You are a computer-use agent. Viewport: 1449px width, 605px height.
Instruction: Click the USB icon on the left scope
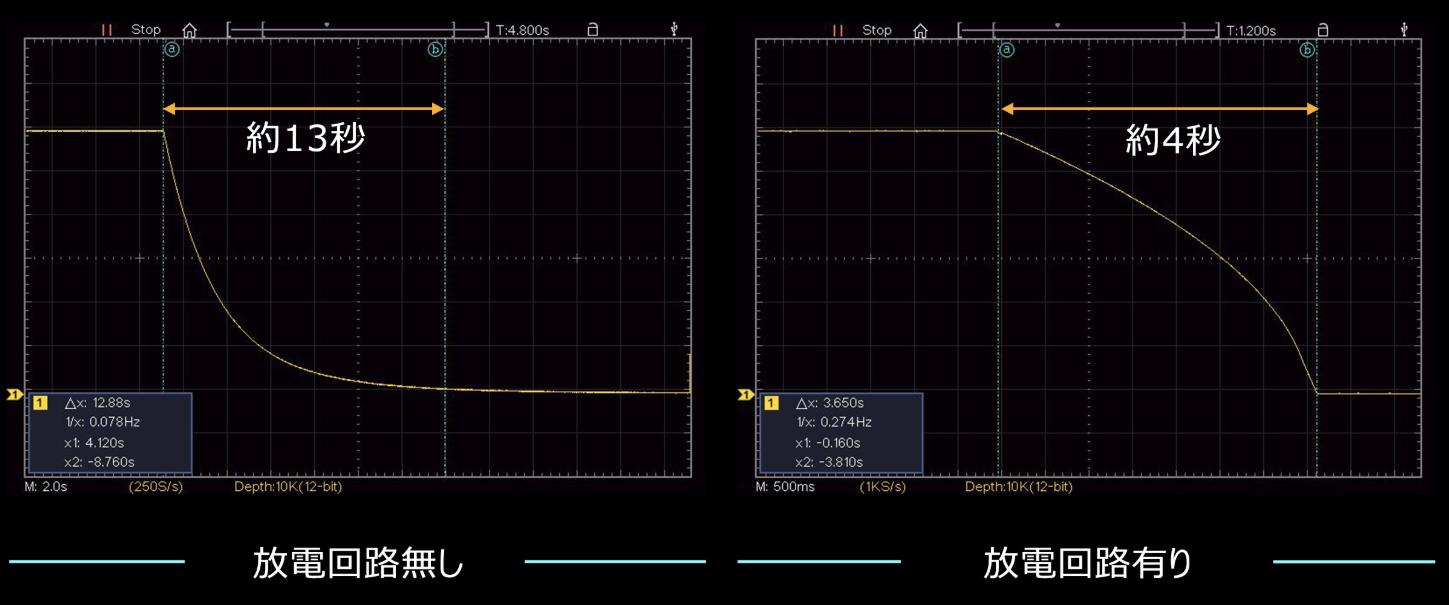click(674, 30)
